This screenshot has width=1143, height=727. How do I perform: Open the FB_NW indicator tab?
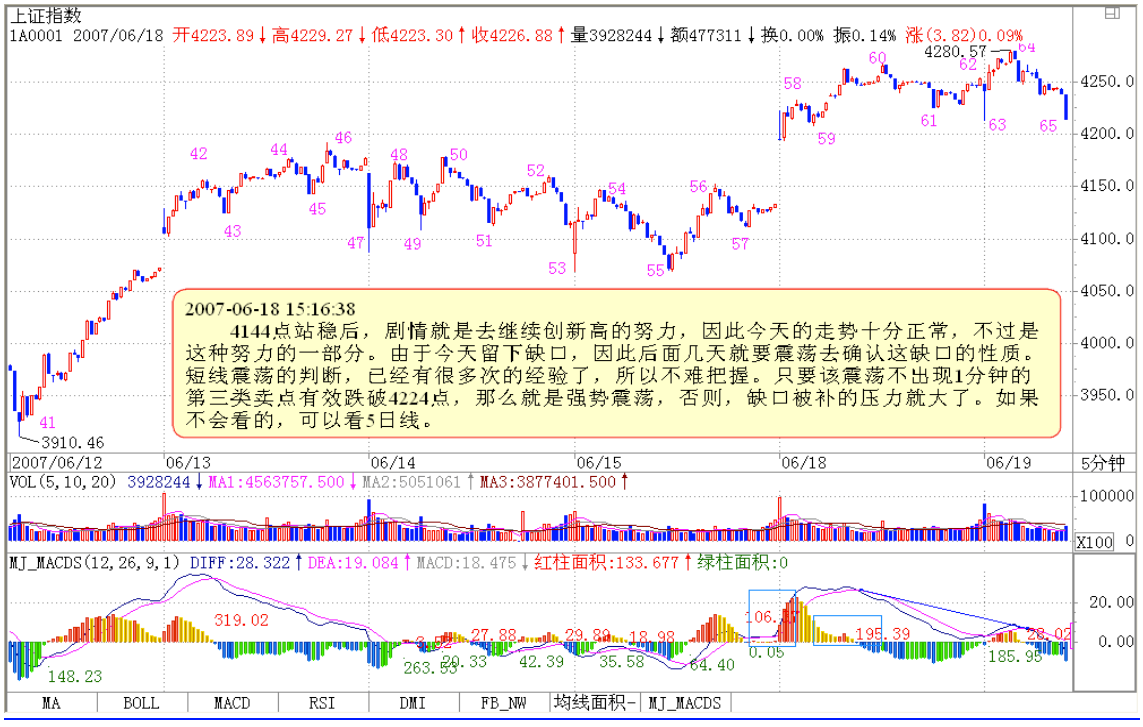[503, 703]
